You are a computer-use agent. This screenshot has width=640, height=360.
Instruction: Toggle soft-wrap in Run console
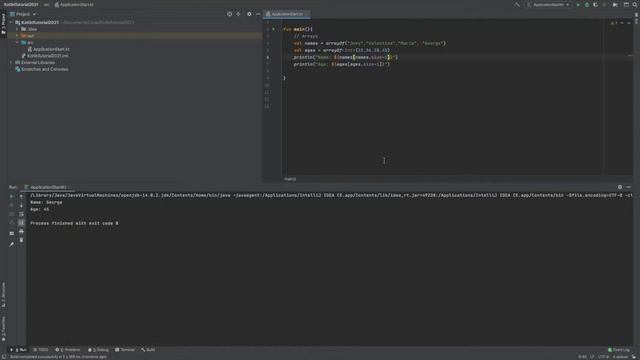click(21, 214)
